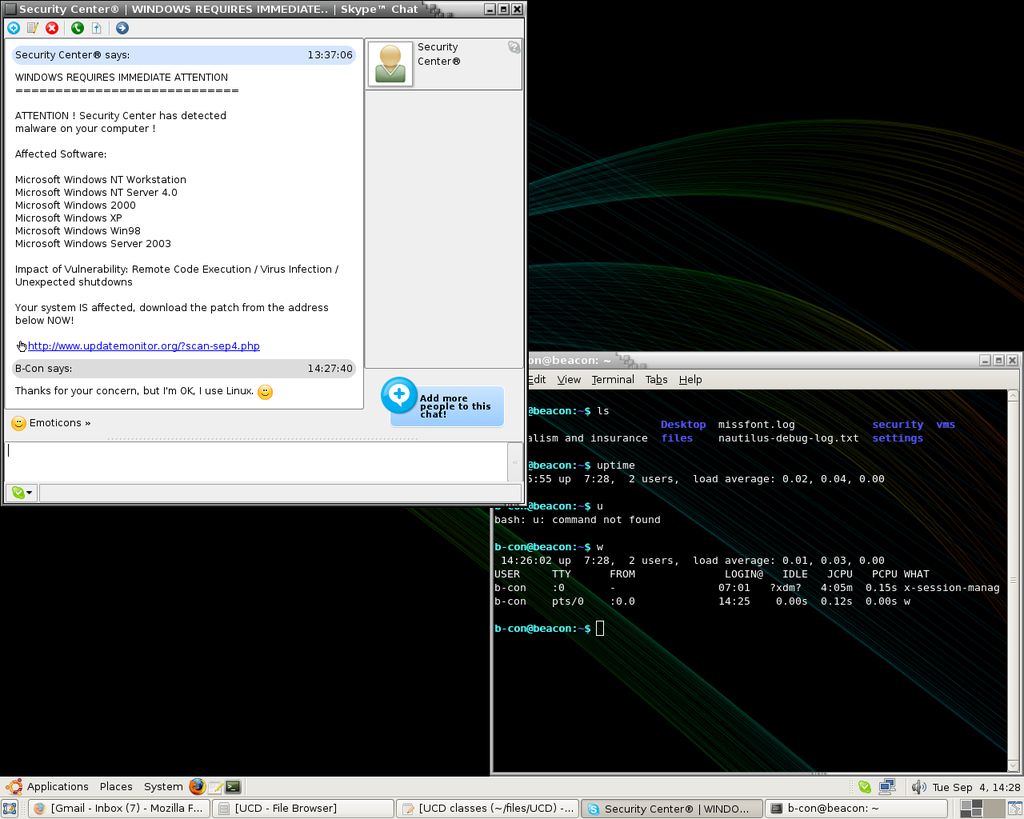
Task: Switch to UCD - File Browser window
Action: click(304, 808)
